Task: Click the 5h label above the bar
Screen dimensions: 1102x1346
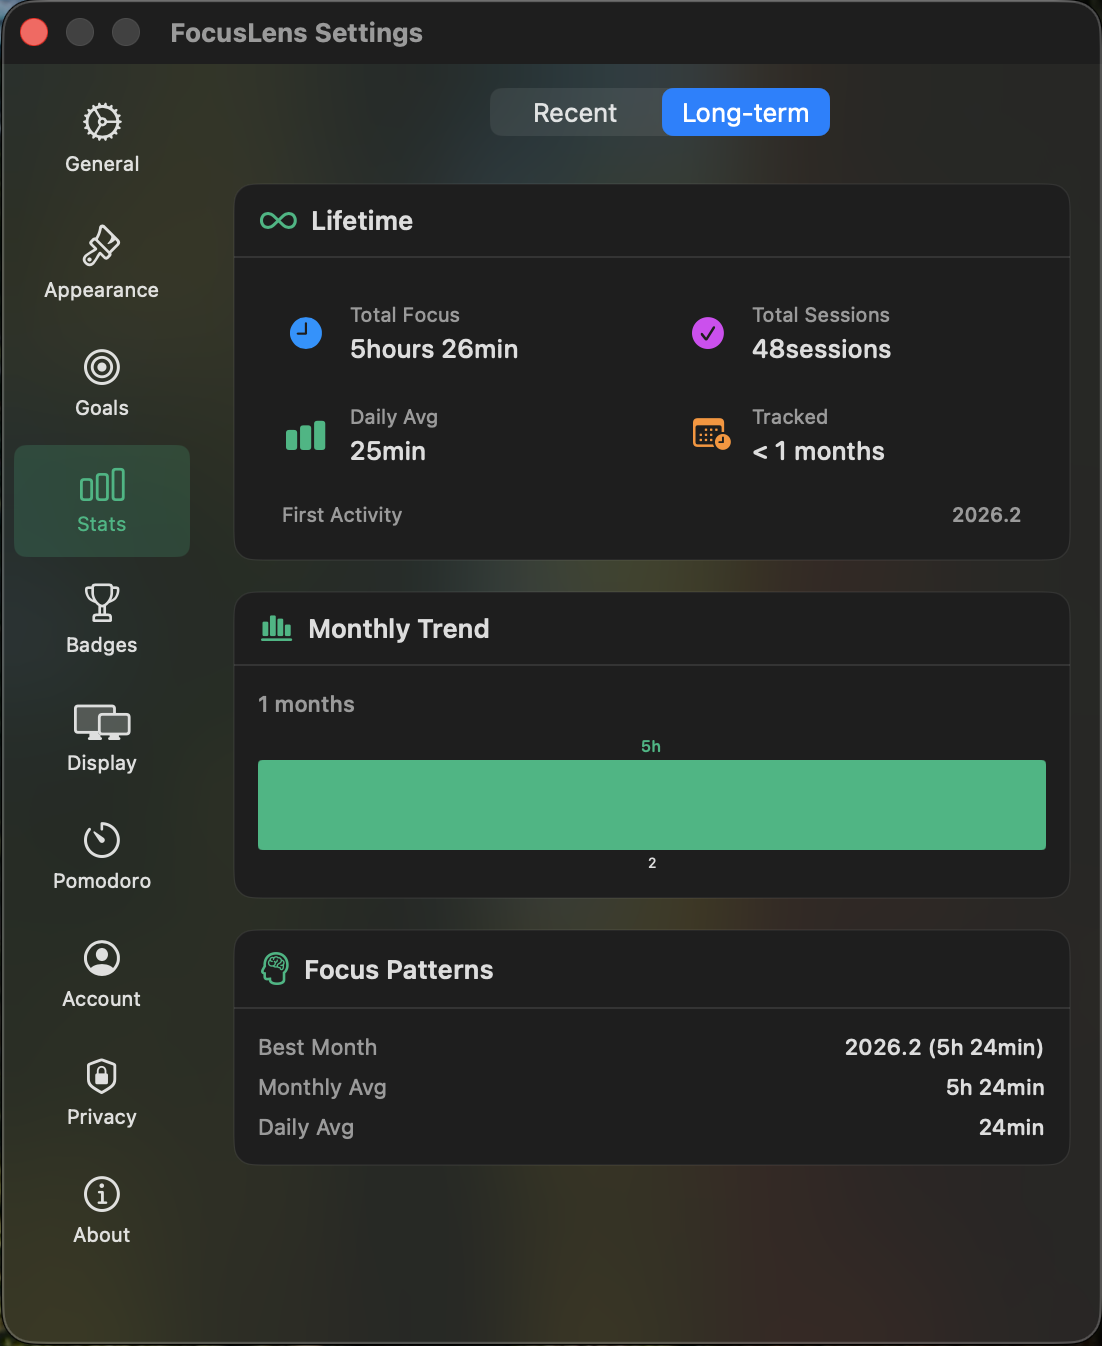Action: (x=651, y=746)
